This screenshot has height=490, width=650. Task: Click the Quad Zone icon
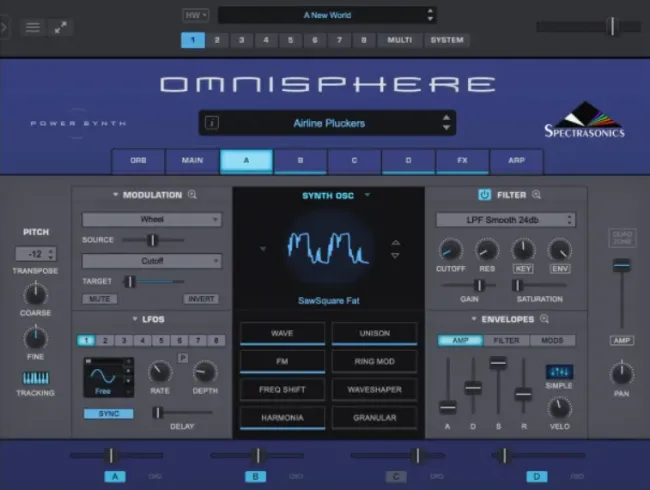[622, 238]
